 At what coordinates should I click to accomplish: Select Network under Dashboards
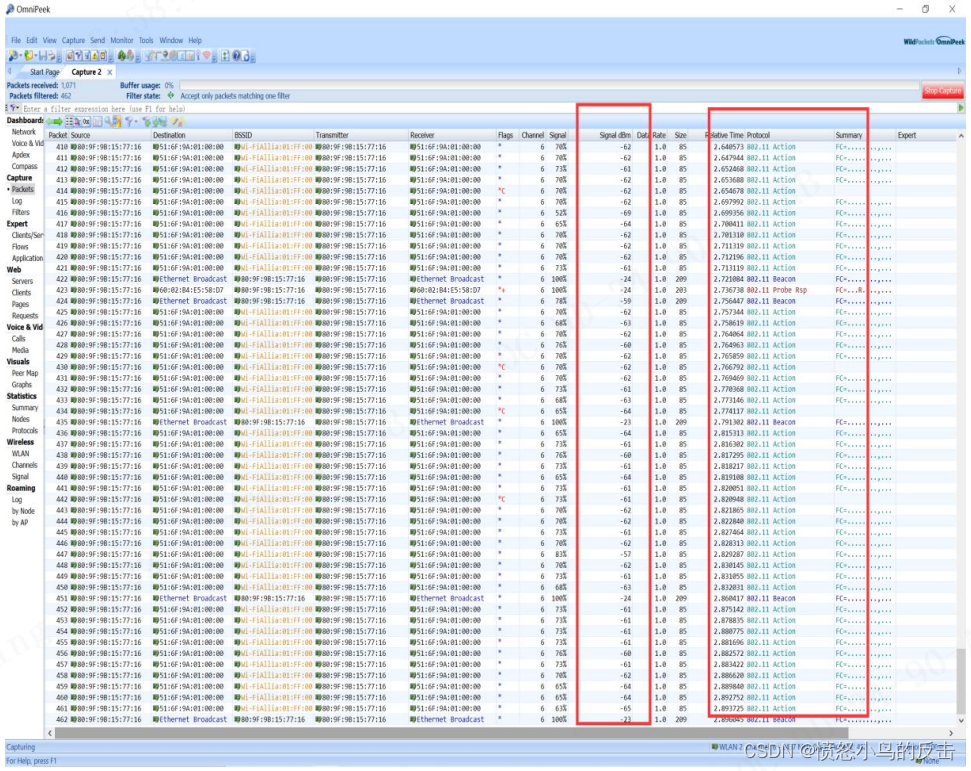point(24,131)
